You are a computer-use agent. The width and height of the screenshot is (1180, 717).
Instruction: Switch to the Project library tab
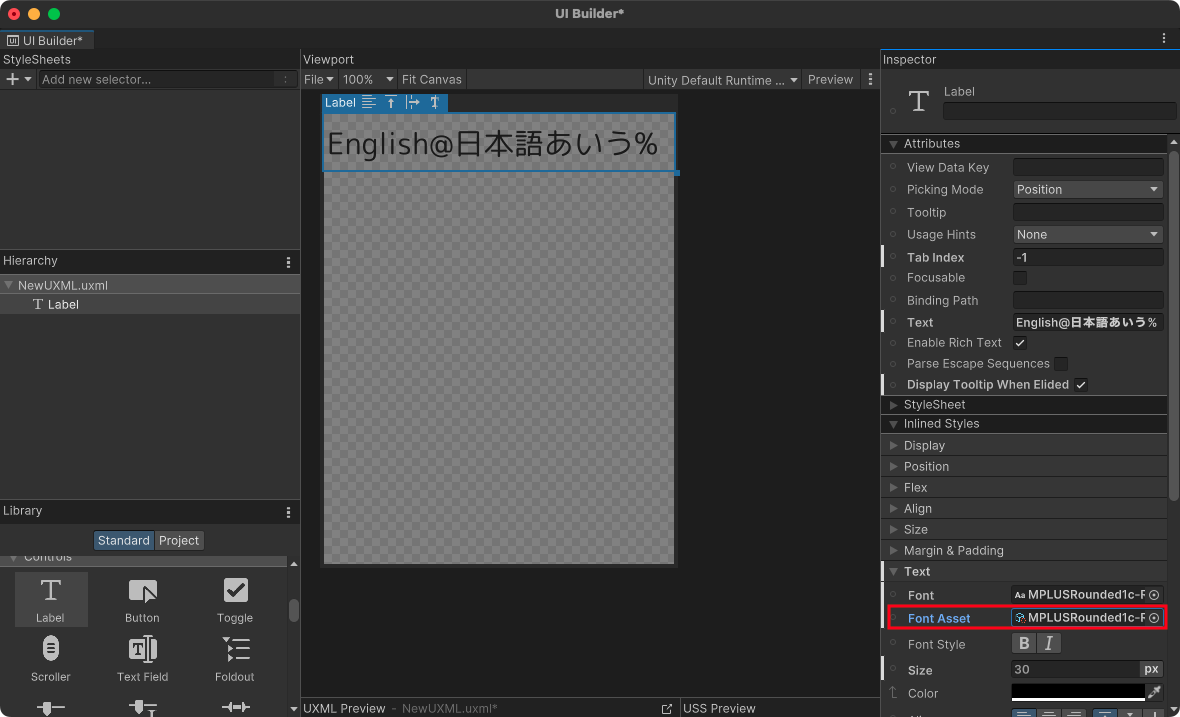coord(178,540)
